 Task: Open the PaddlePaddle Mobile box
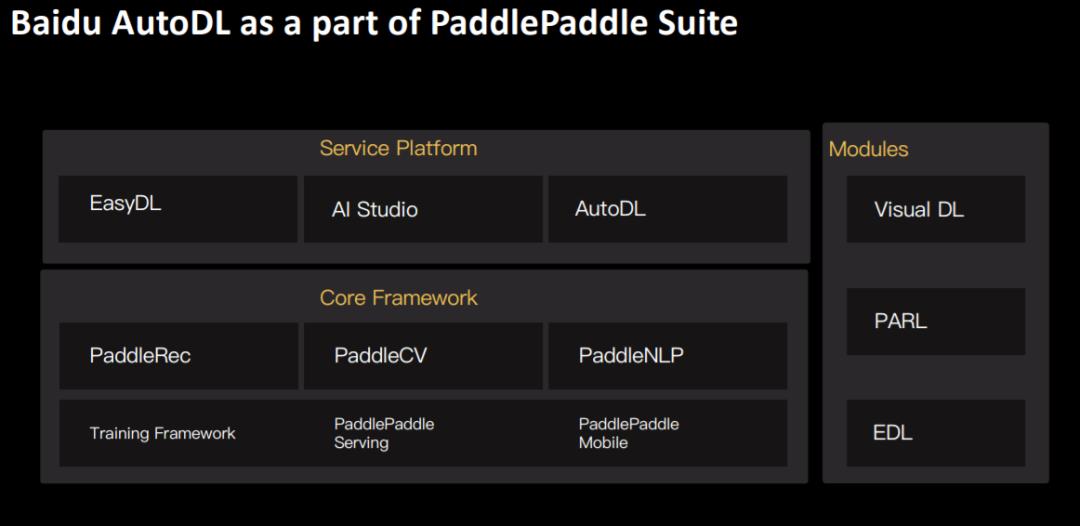coord(667,433)
